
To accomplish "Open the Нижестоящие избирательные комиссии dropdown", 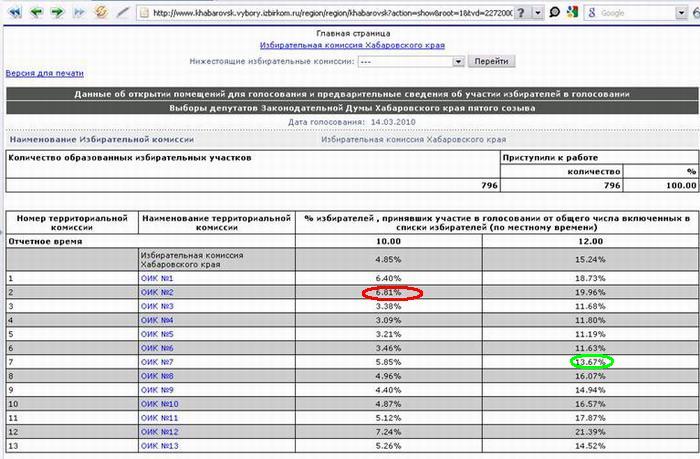I will click(x=458, y=61).
